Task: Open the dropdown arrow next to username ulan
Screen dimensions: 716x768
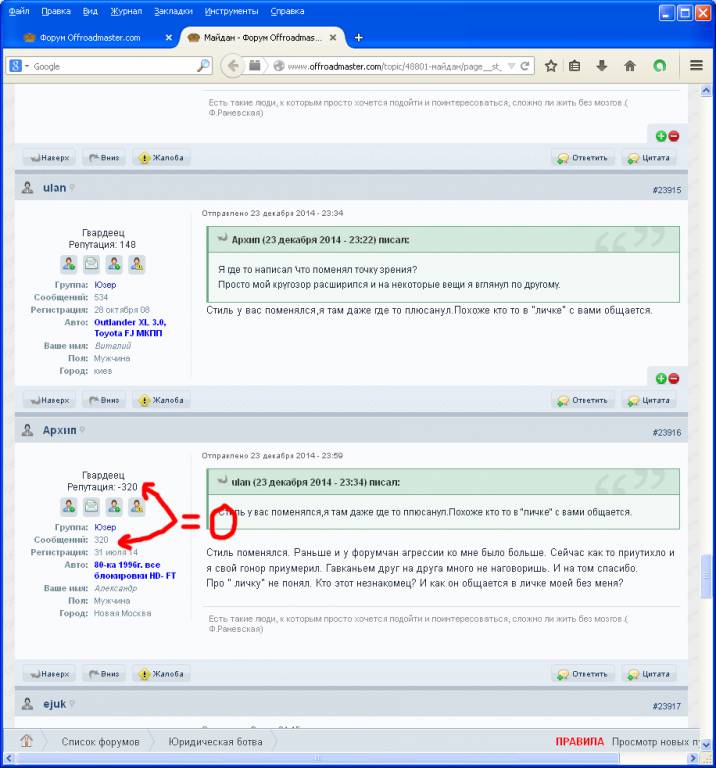Action: pos(73,188)
